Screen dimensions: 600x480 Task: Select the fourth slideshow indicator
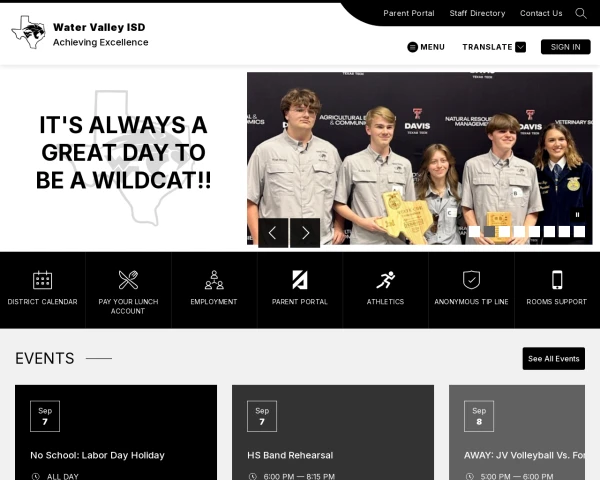click(519, 232)
